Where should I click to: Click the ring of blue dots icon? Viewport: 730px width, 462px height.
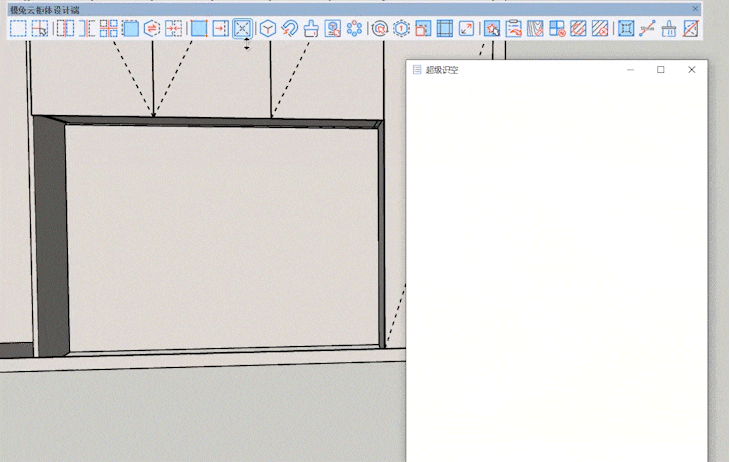click(x=354, y=29)
